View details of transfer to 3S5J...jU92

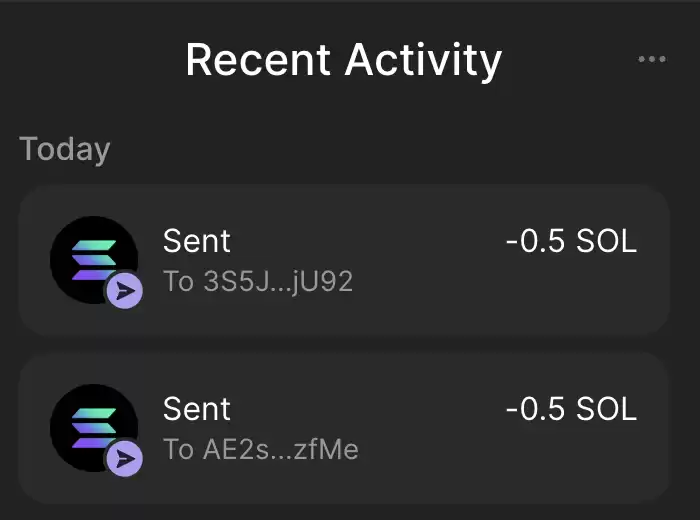point(344,260)
